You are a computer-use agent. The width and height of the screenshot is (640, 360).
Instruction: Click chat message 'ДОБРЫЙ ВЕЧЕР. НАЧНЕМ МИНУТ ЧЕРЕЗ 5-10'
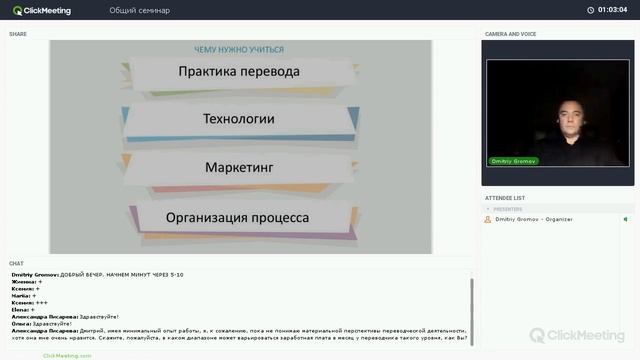pyautogui.click(x=122, y=275)
